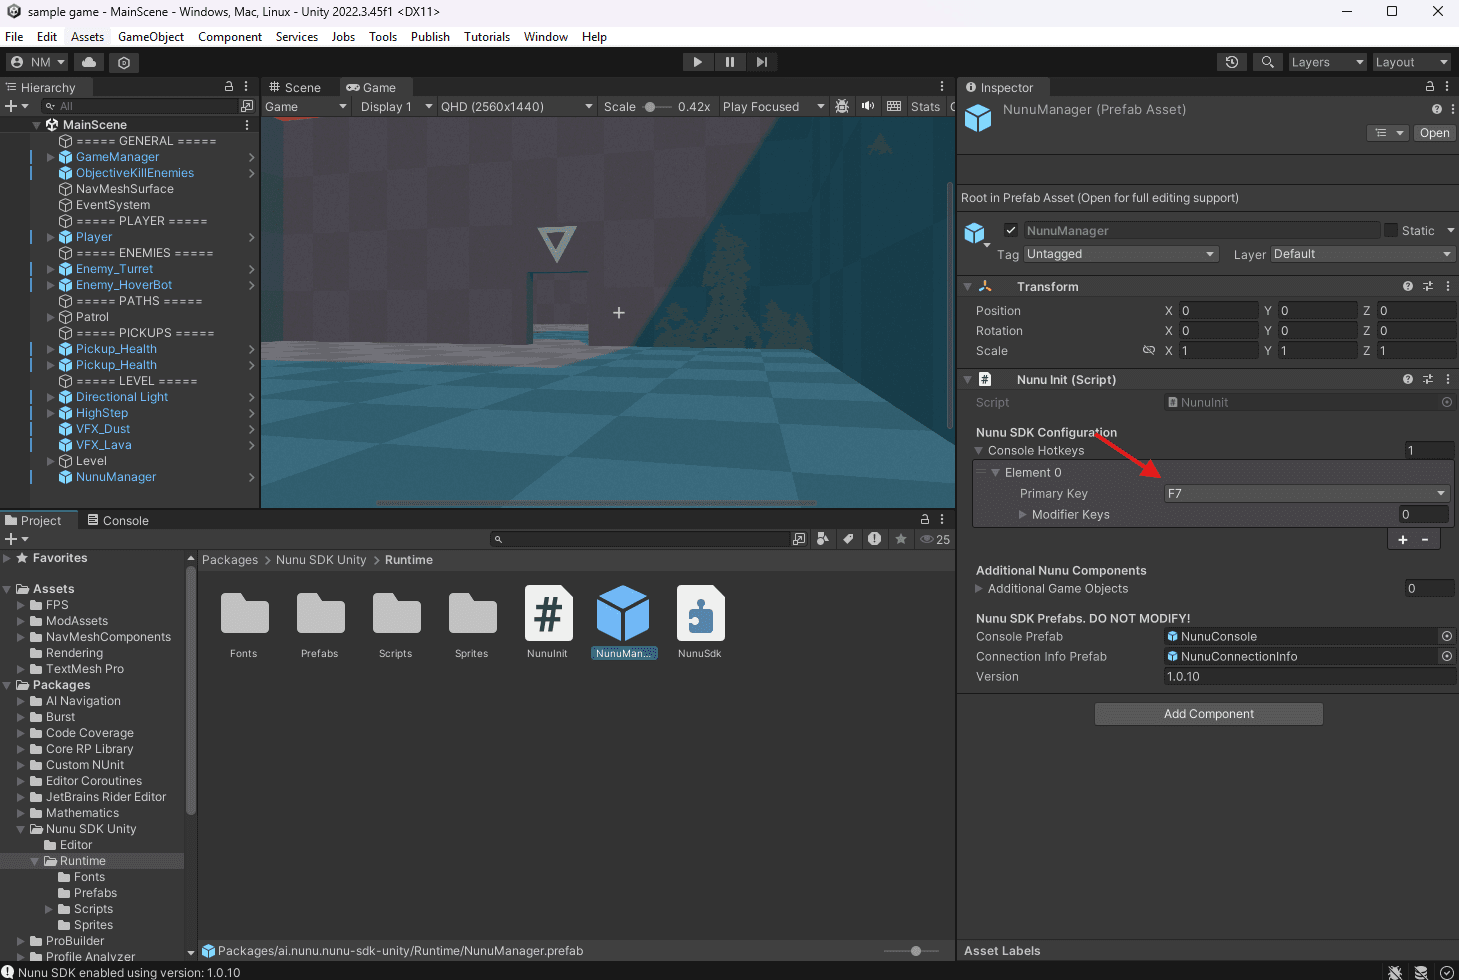Mute audio in Game view
The width and height of the screenshot is (1459, 980).
(868, 106)
